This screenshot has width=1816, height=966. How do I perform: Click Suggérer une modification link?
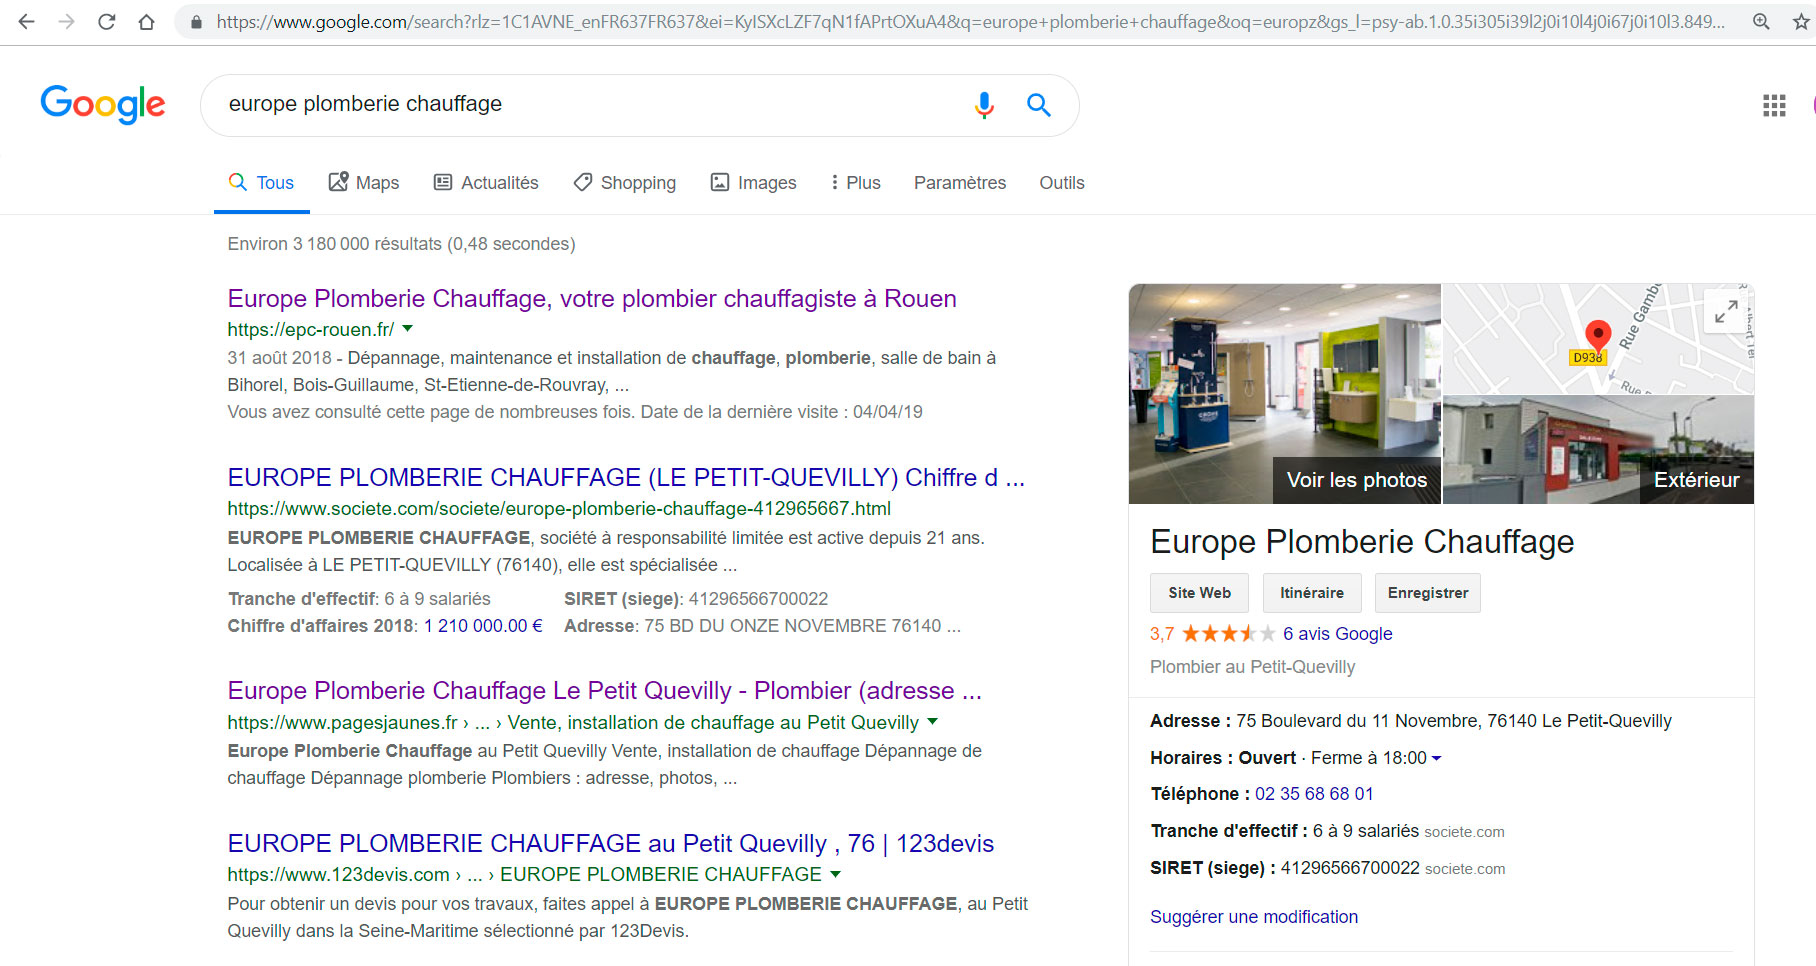click(1254, 916)
